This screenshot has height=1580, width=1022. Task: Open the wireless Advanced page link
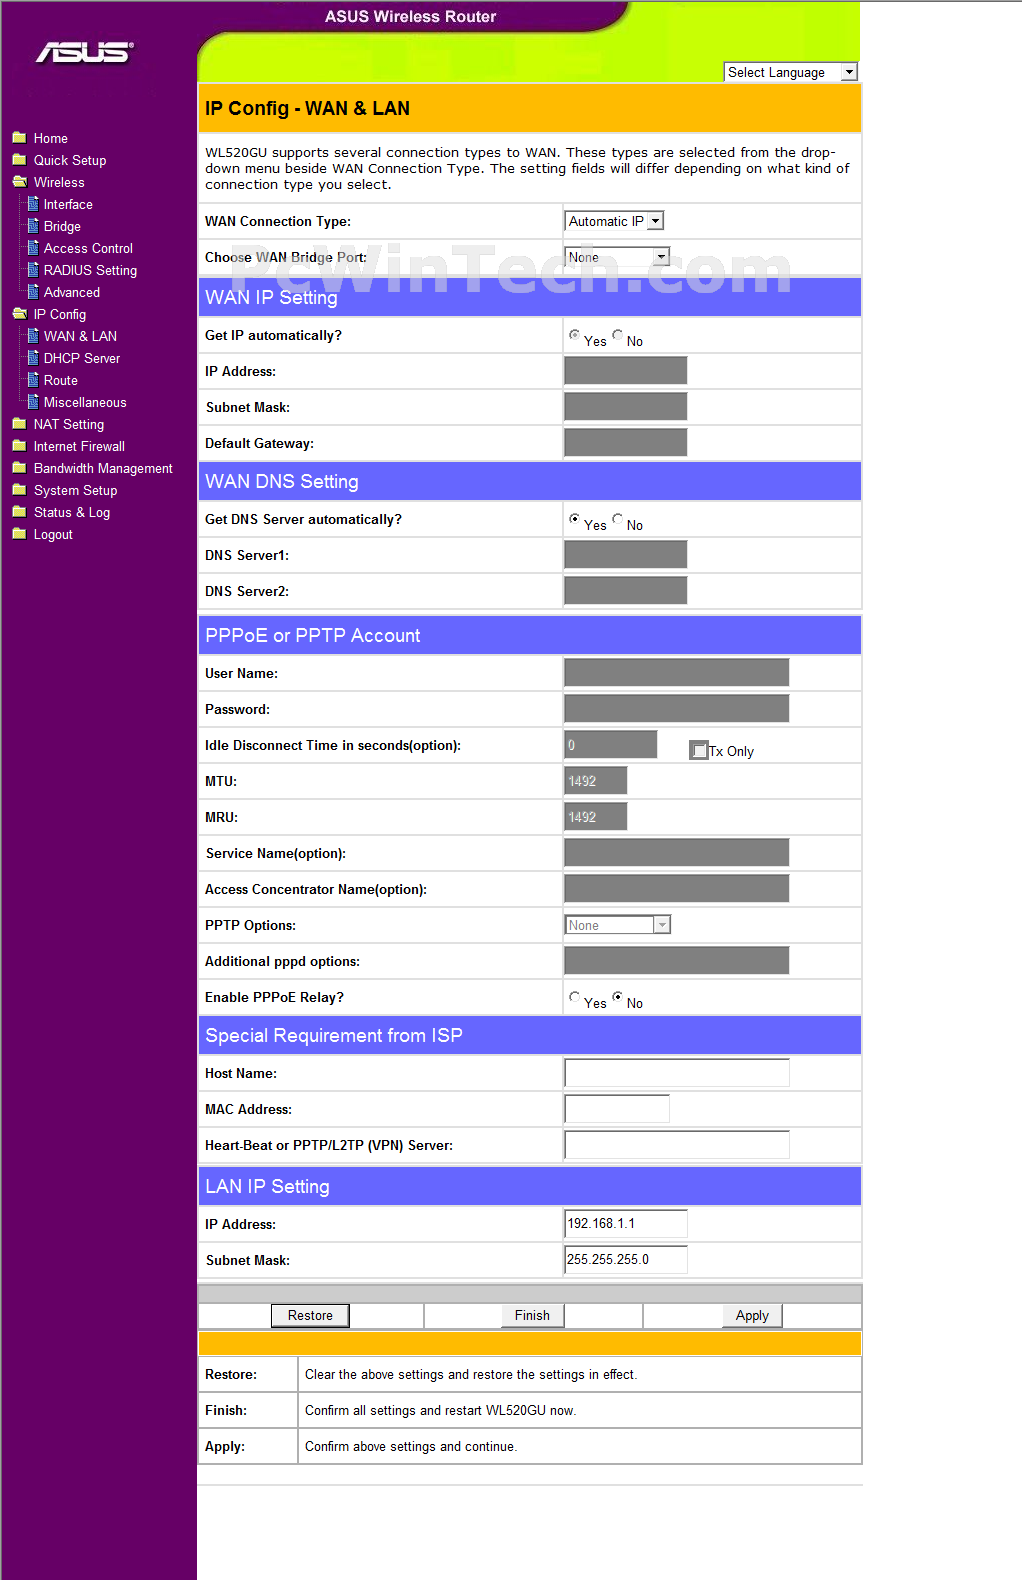click(72, 292)
